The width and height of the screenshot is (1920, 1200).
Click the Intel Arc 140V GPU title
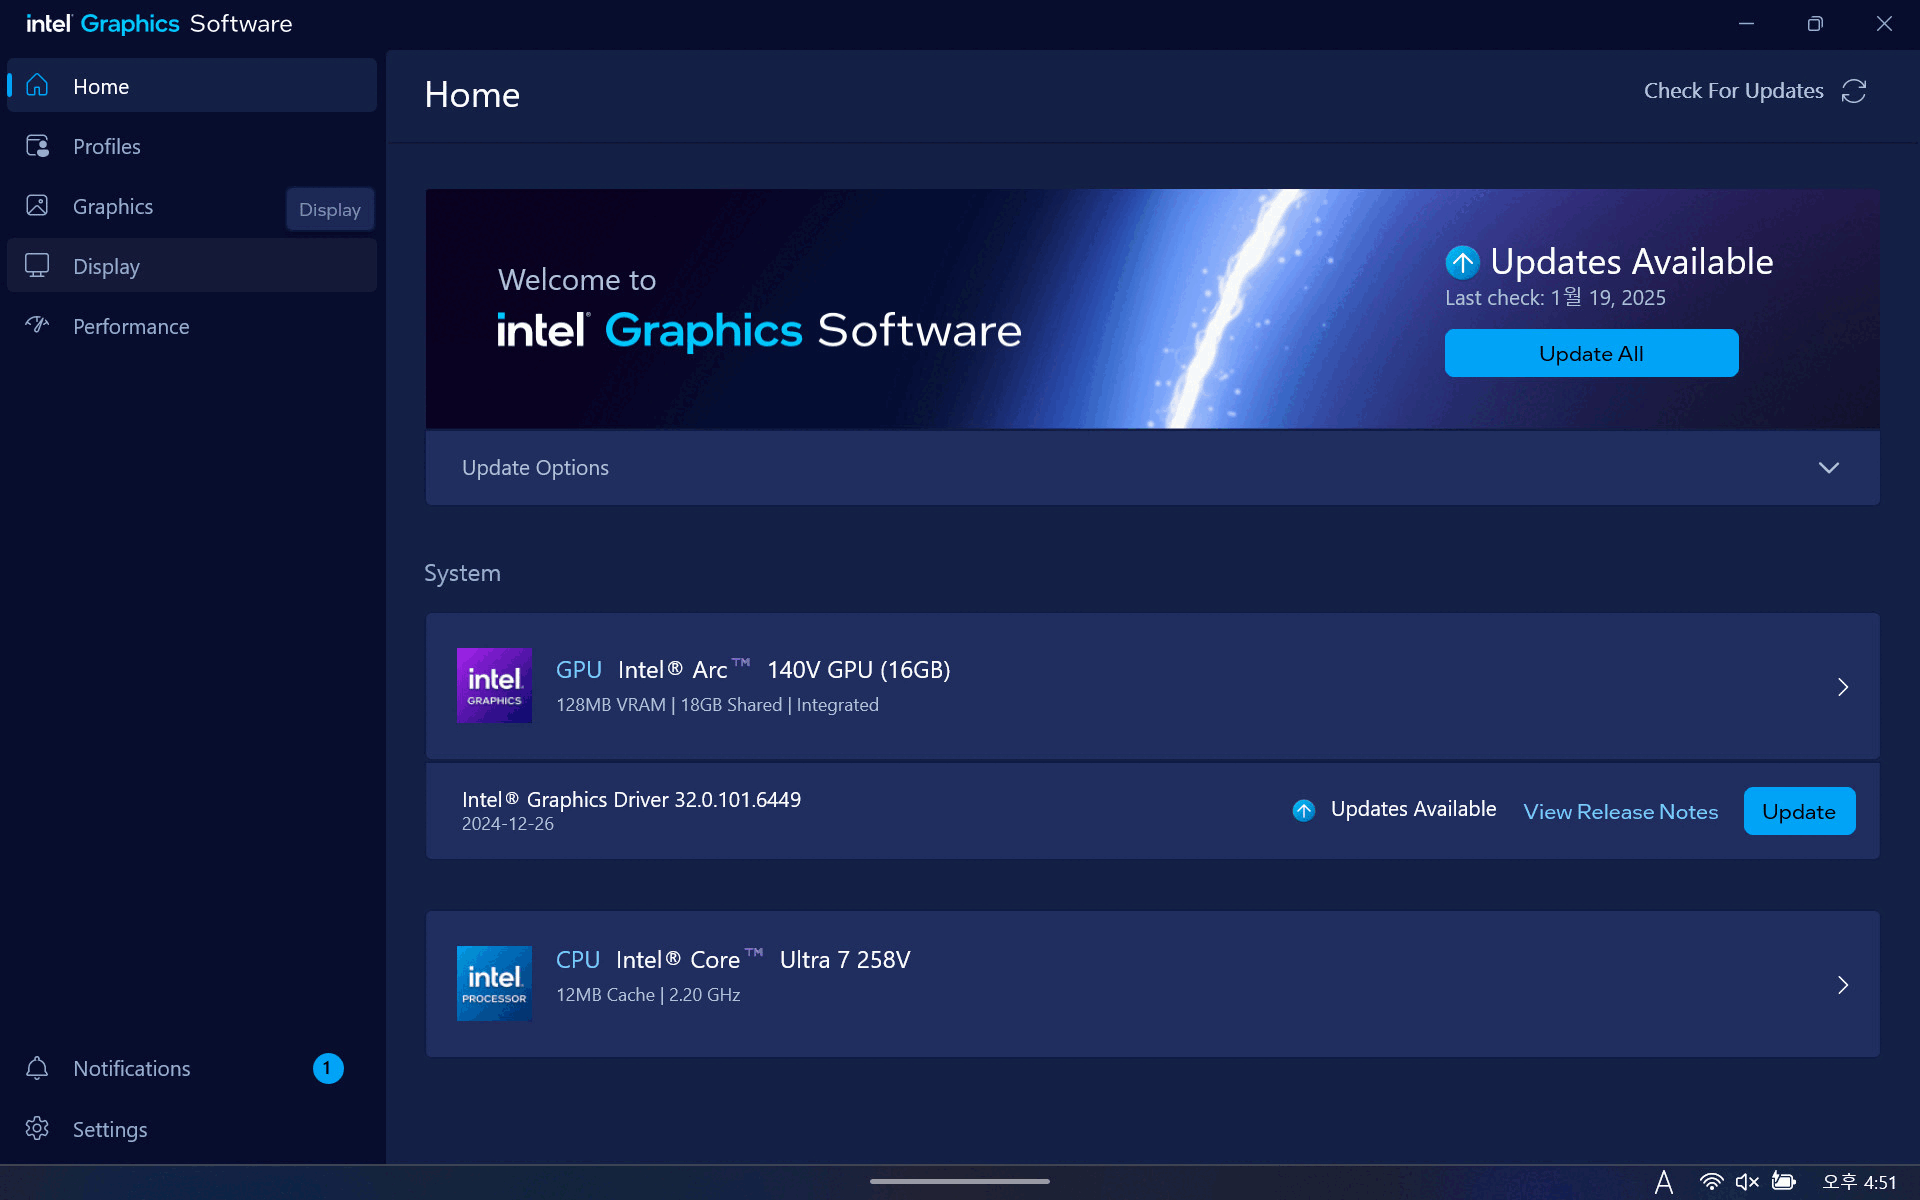(783, 669)
